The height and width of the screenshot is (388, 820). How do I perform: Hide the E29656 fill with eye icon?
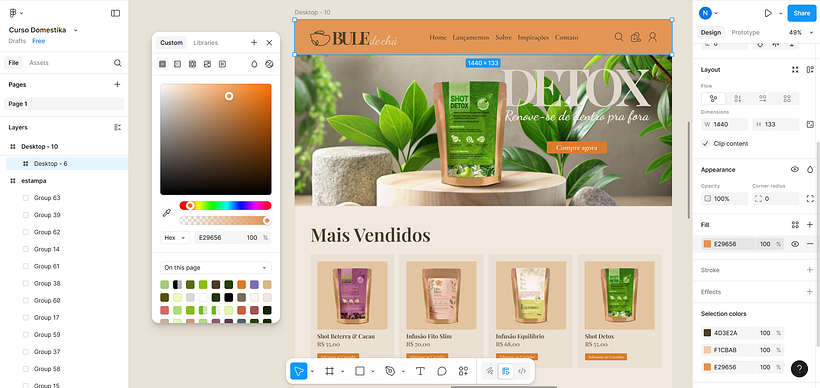click(795, 244)
